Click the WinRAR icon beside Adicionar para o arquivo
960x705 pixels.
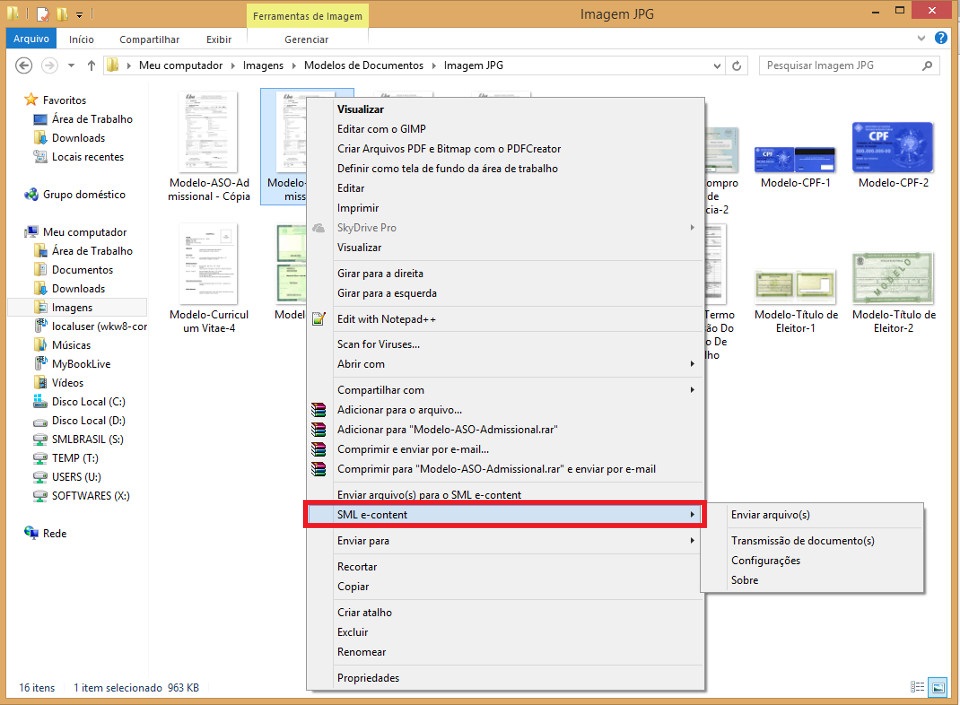tap(319, 409)
